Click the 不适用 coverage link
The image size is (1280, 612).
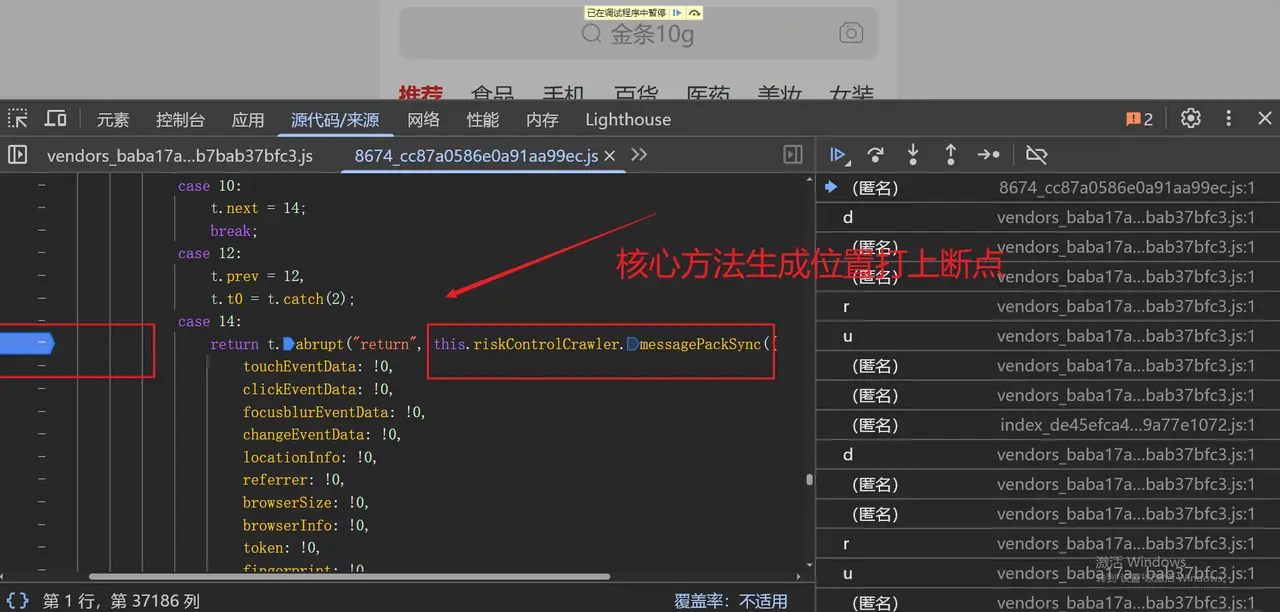[x=763, y=601]
